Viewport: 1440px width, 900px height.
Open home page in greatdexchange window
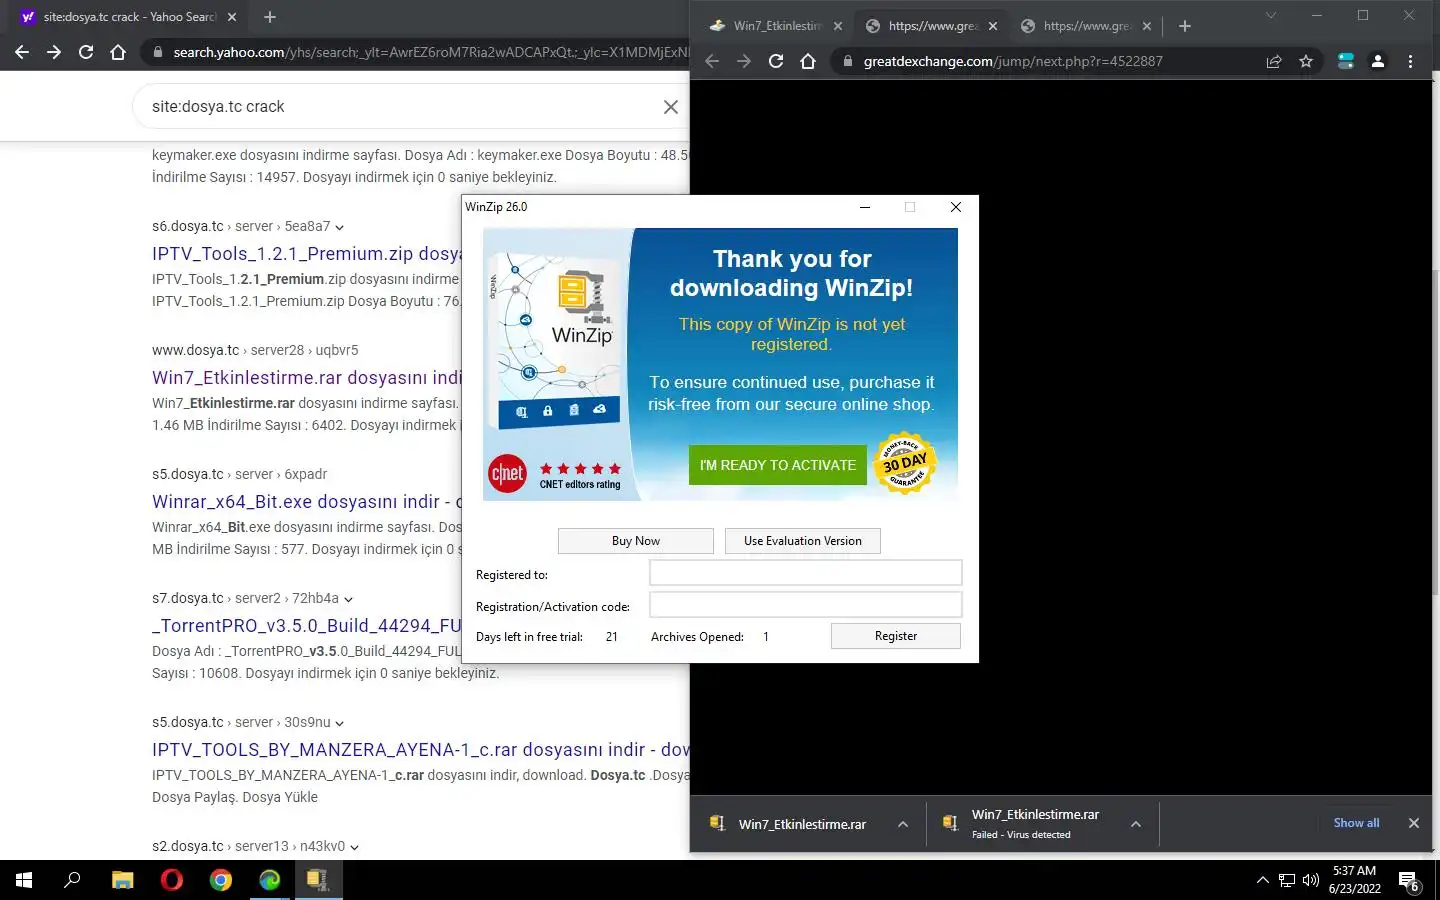click(x=808, y=61)
